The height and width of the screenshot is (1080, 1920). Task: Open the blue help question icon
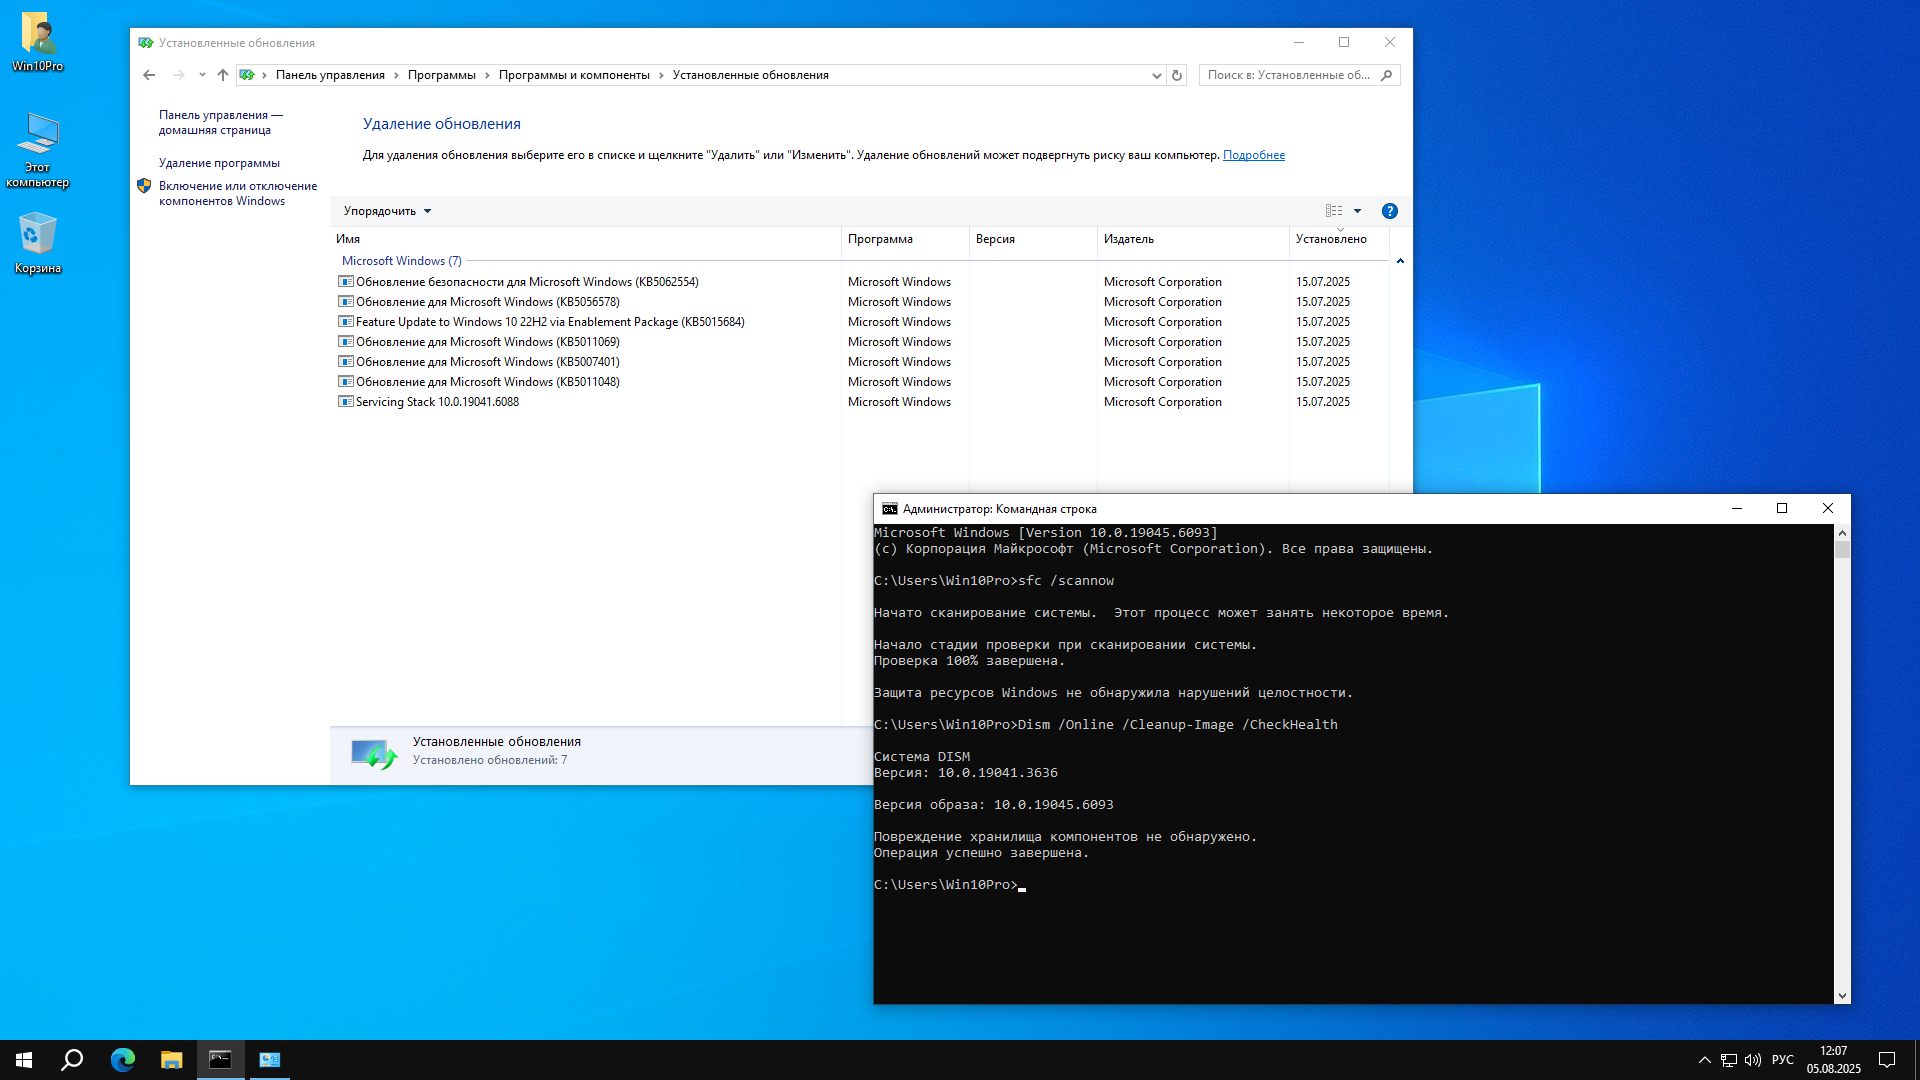[1389, 211]
